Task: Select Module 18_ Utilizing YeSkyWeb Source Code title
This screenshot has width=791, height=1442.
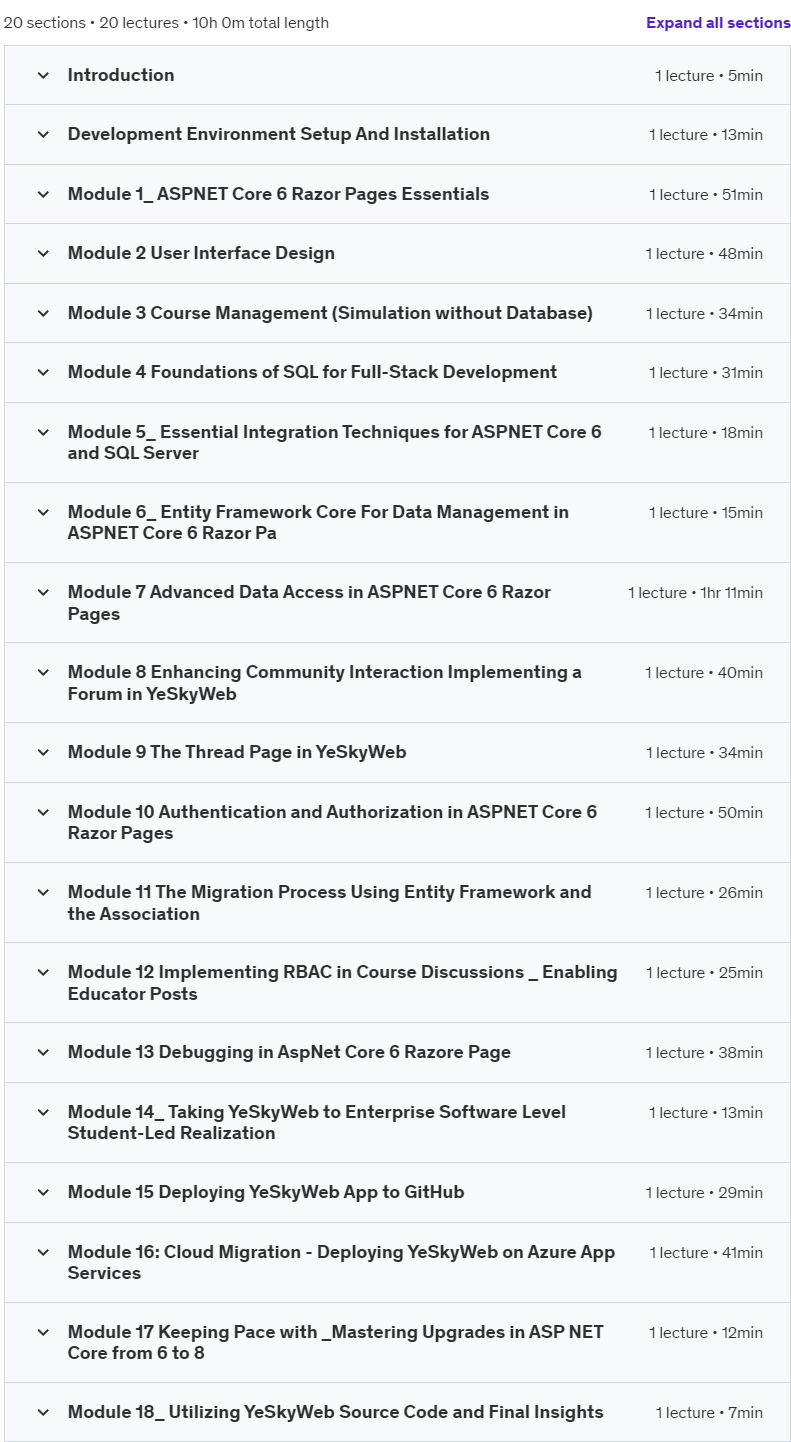Action: 336,1412
